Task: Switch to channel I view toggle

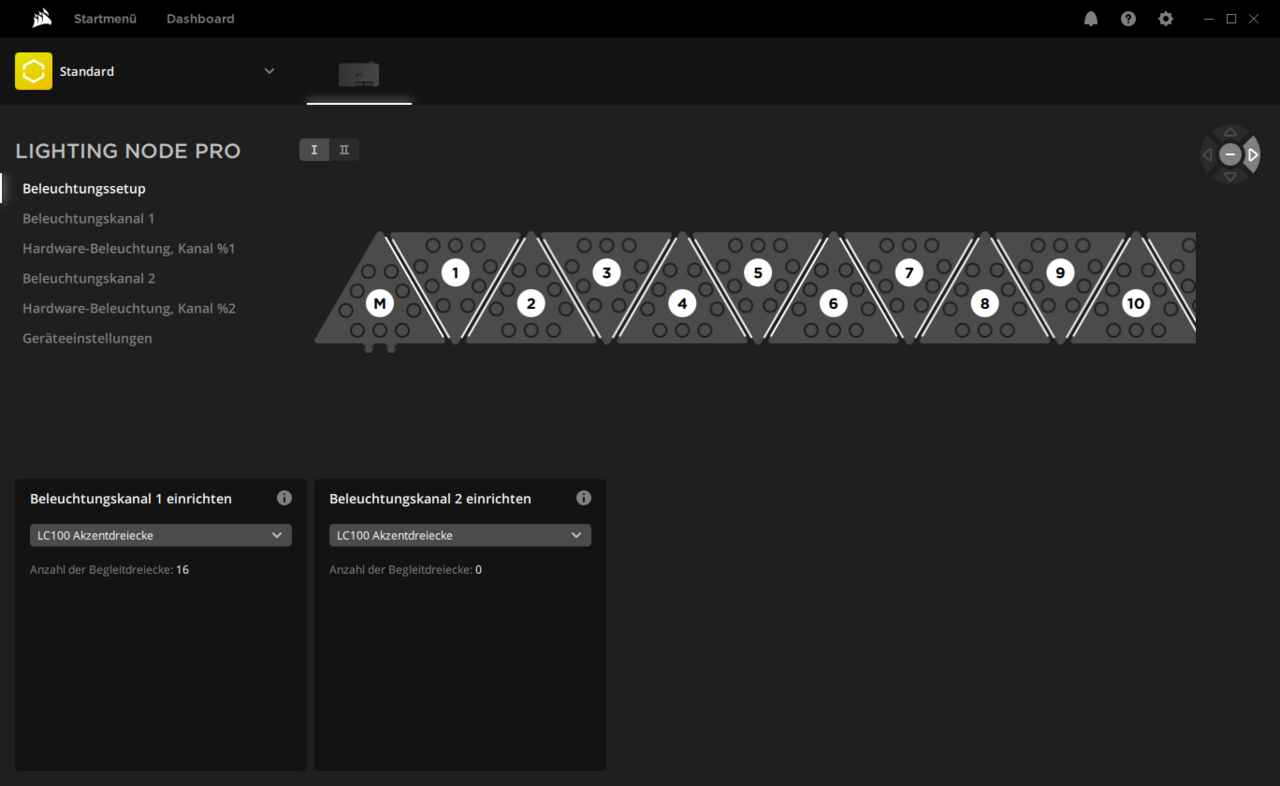Action: 314,150
